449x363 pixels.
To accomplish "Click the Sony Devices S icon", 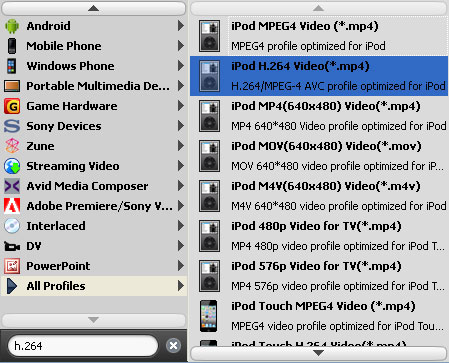I will pos(12,126).
